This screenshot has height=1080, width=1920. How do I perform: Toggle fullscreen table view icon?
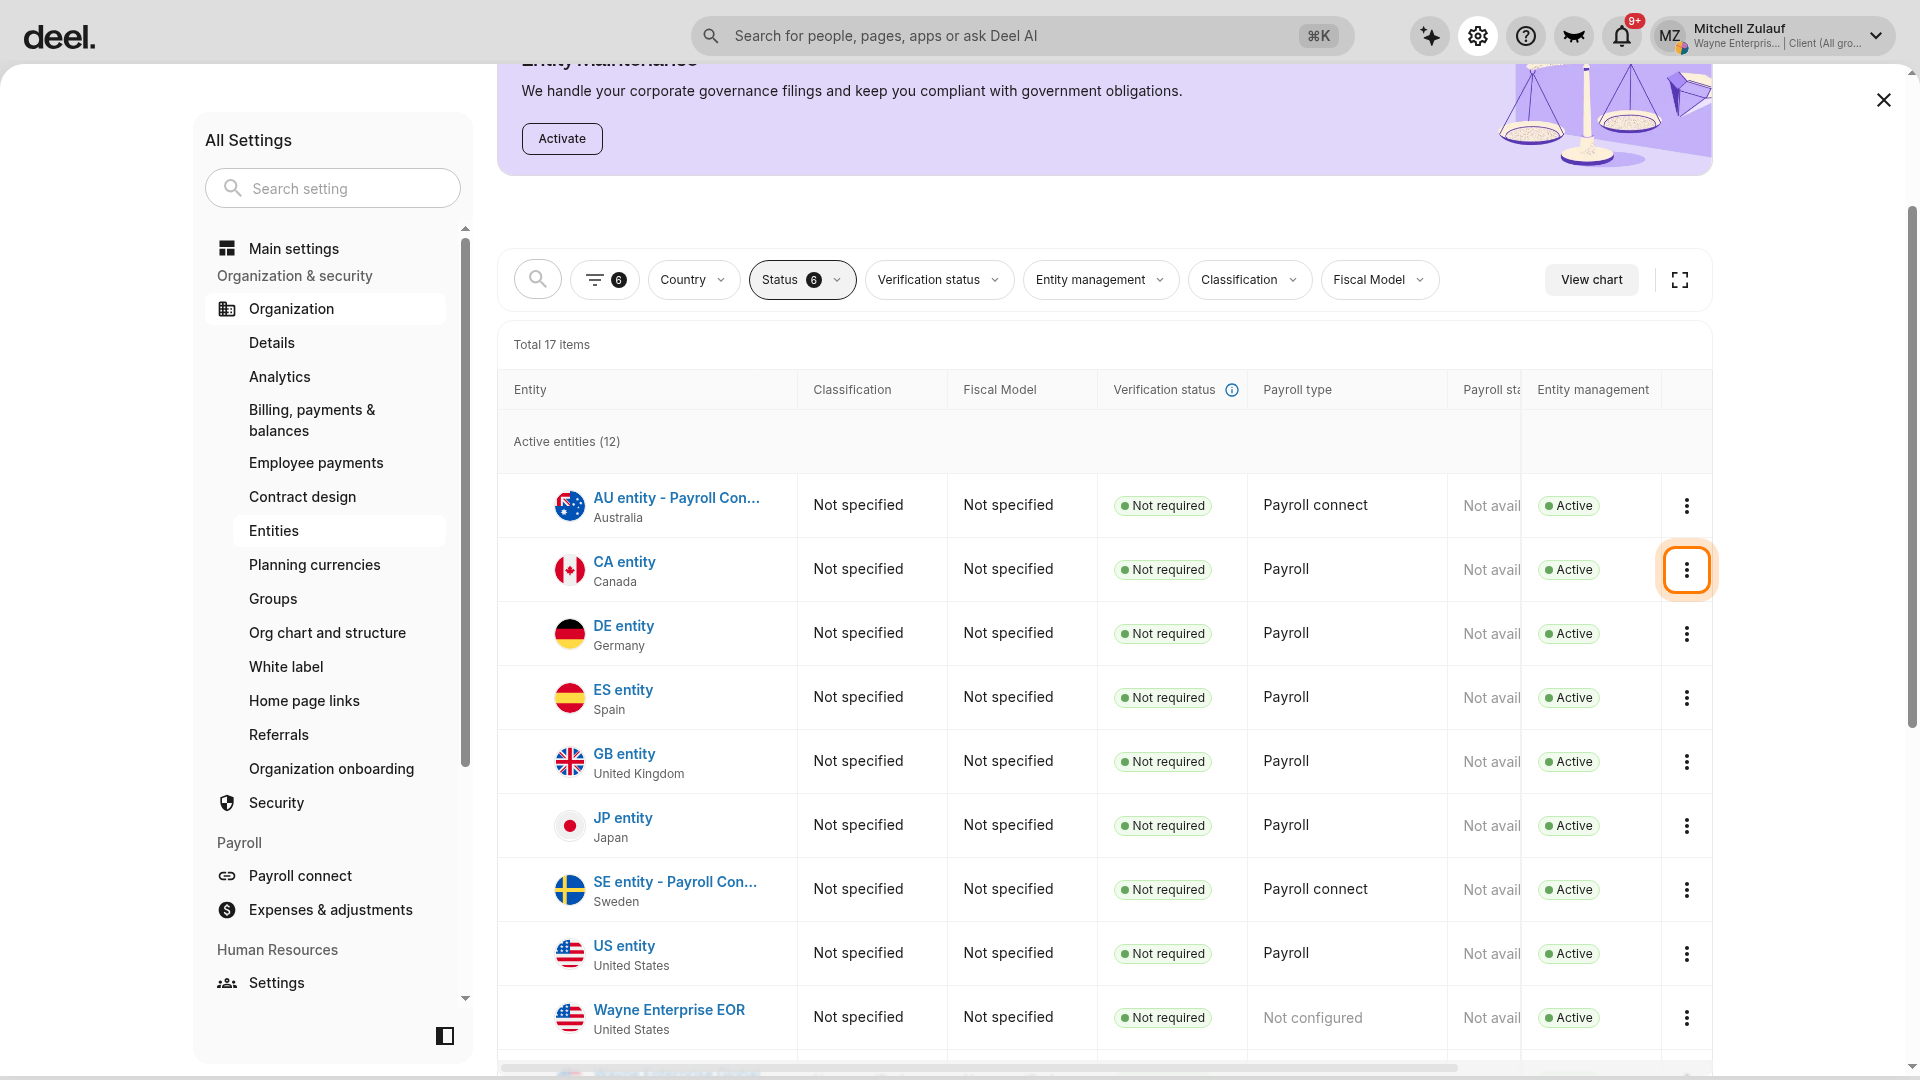[x=1680, y=280]
